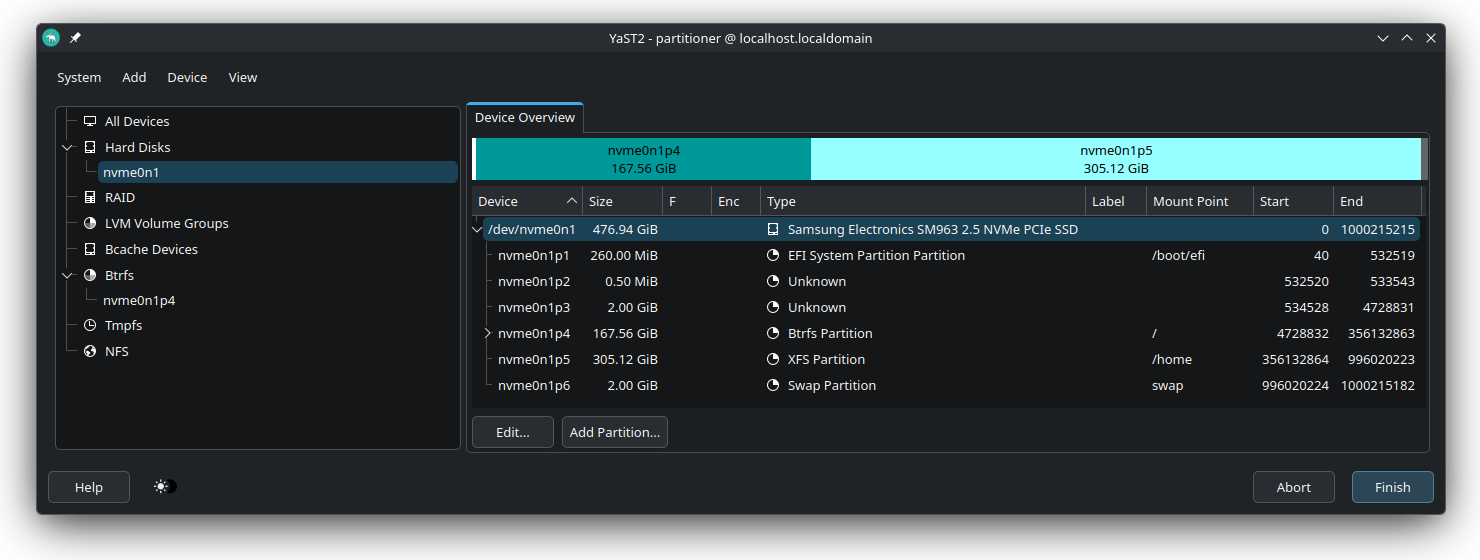Click the partition icon beside XFS Partition

(773, 360)
